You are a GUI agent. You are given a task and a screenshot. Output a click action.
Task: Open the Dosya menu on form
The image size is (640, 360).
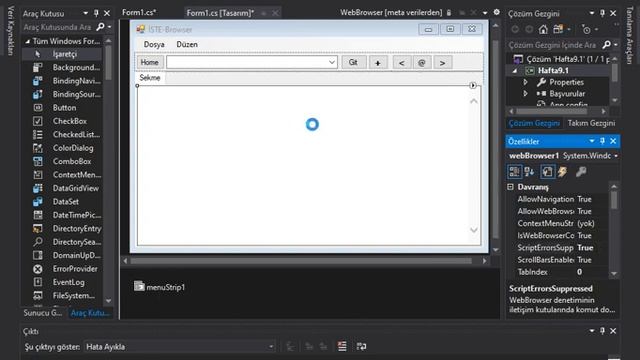pyautogui.click(x=154, y=44)
